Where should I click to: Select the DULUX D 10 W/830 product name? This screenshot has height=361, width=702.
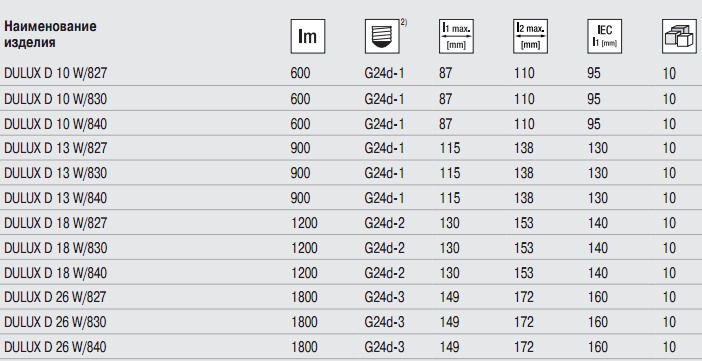56,99
